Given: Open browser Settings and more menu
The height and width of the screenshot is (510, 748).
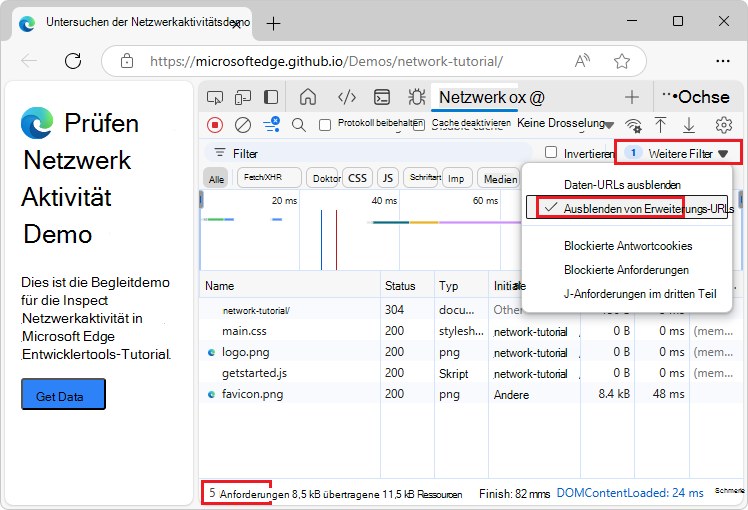Looking at the screenshot, I should coord(723,61).
